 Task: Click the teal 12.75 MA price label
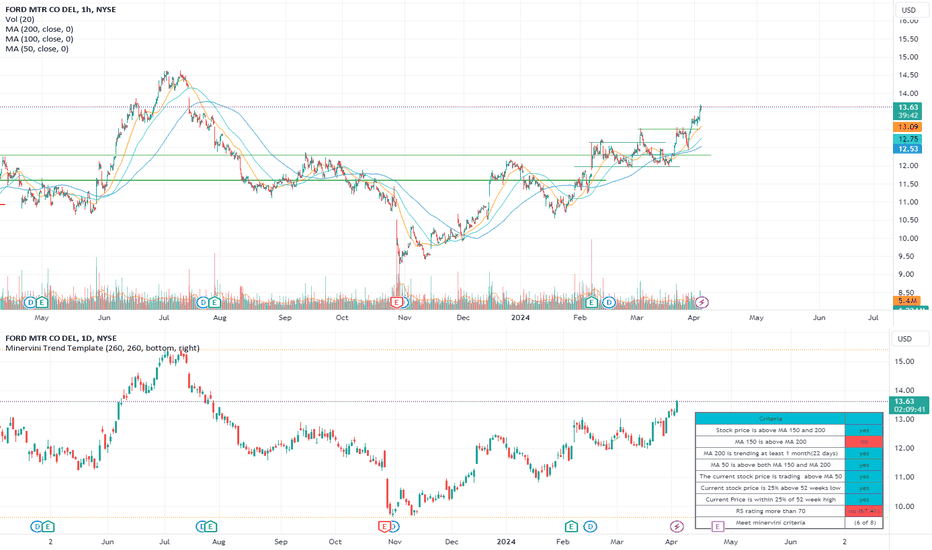(x=908, y=139)
